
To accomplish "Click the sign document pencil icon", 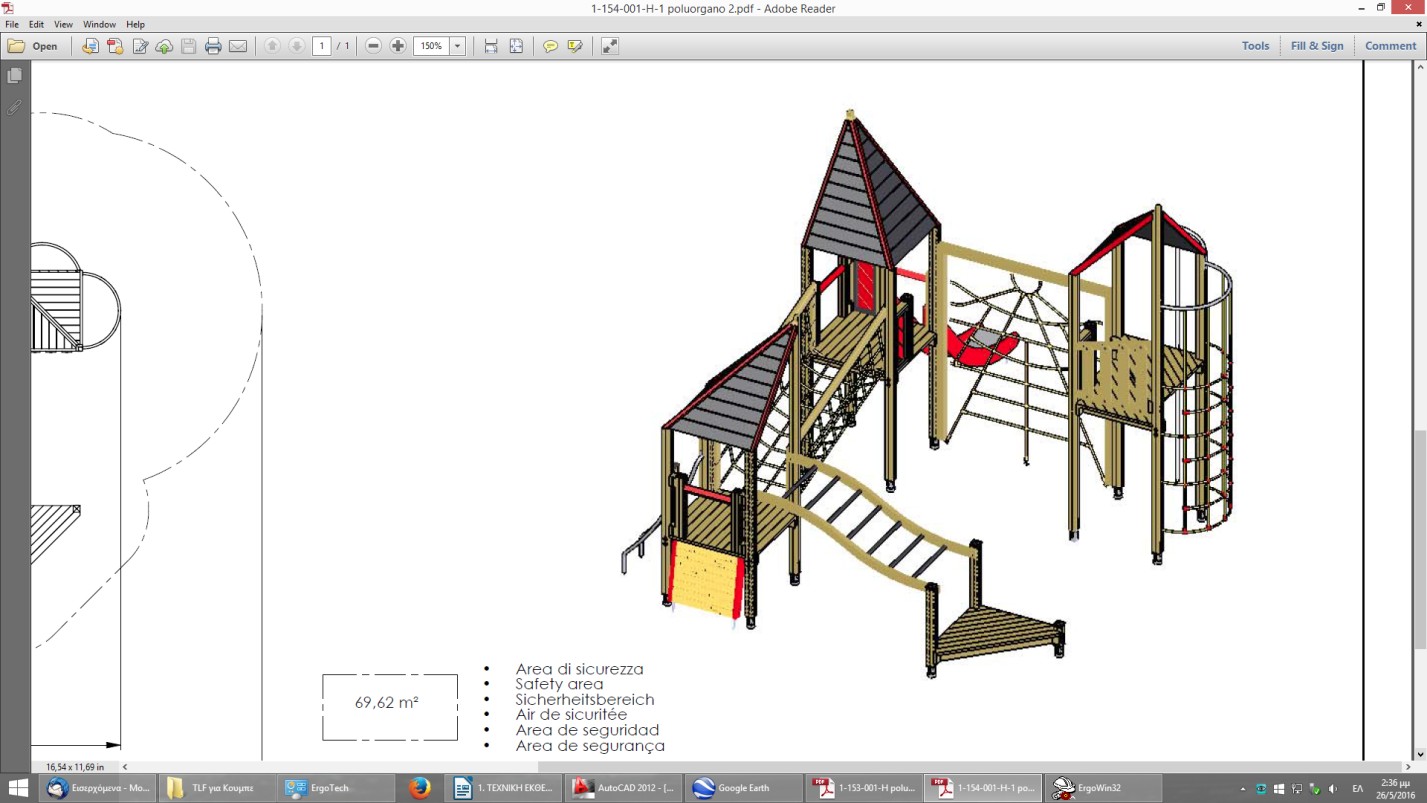I will 140,46.
